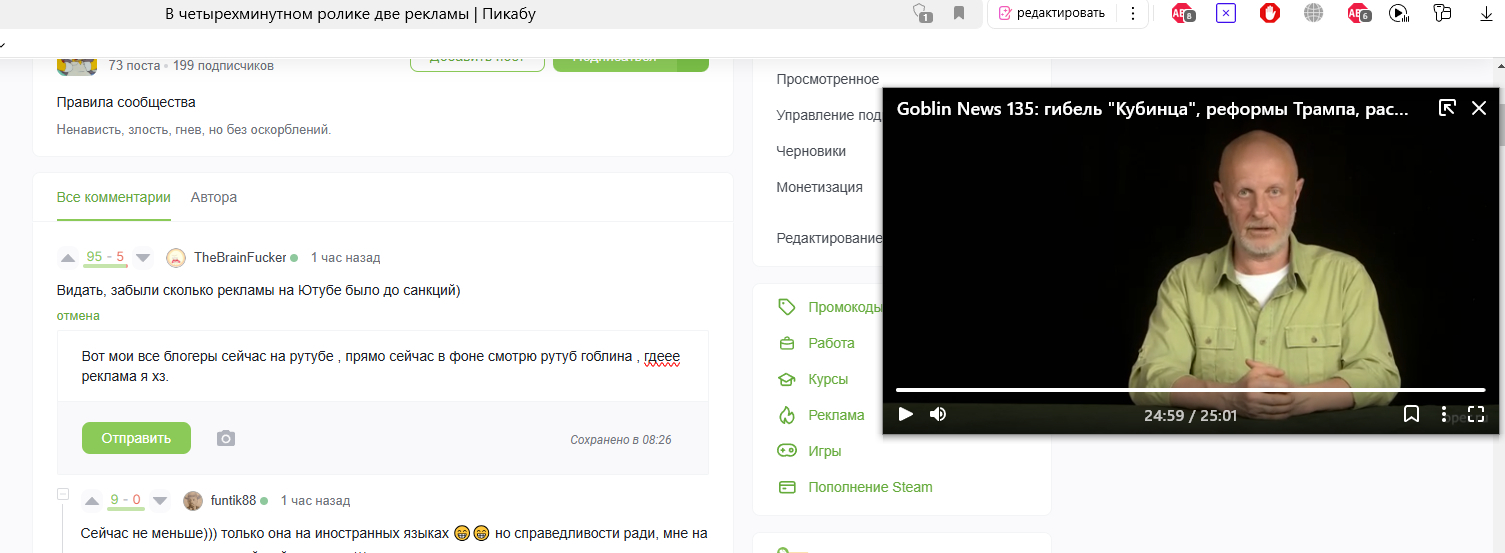This screenshot has width=1505, height=553.
Task: Open Промокоды in the sidebar
Action: 845,307
